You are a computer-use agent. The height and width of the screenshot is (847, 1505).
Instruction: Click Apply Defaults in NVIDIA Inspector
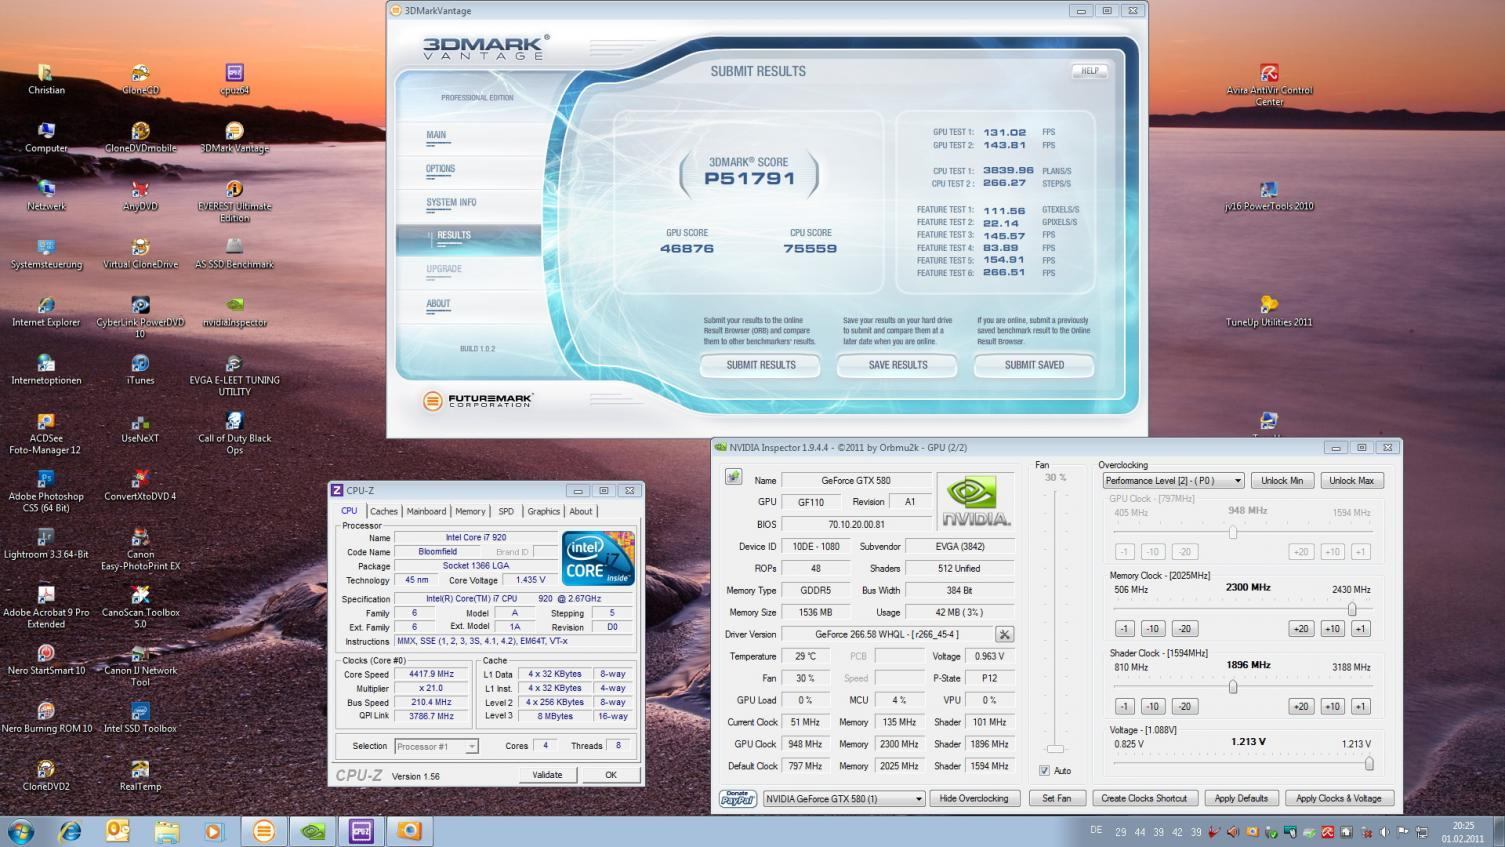pyautogui.click(x=1241, y=798)
